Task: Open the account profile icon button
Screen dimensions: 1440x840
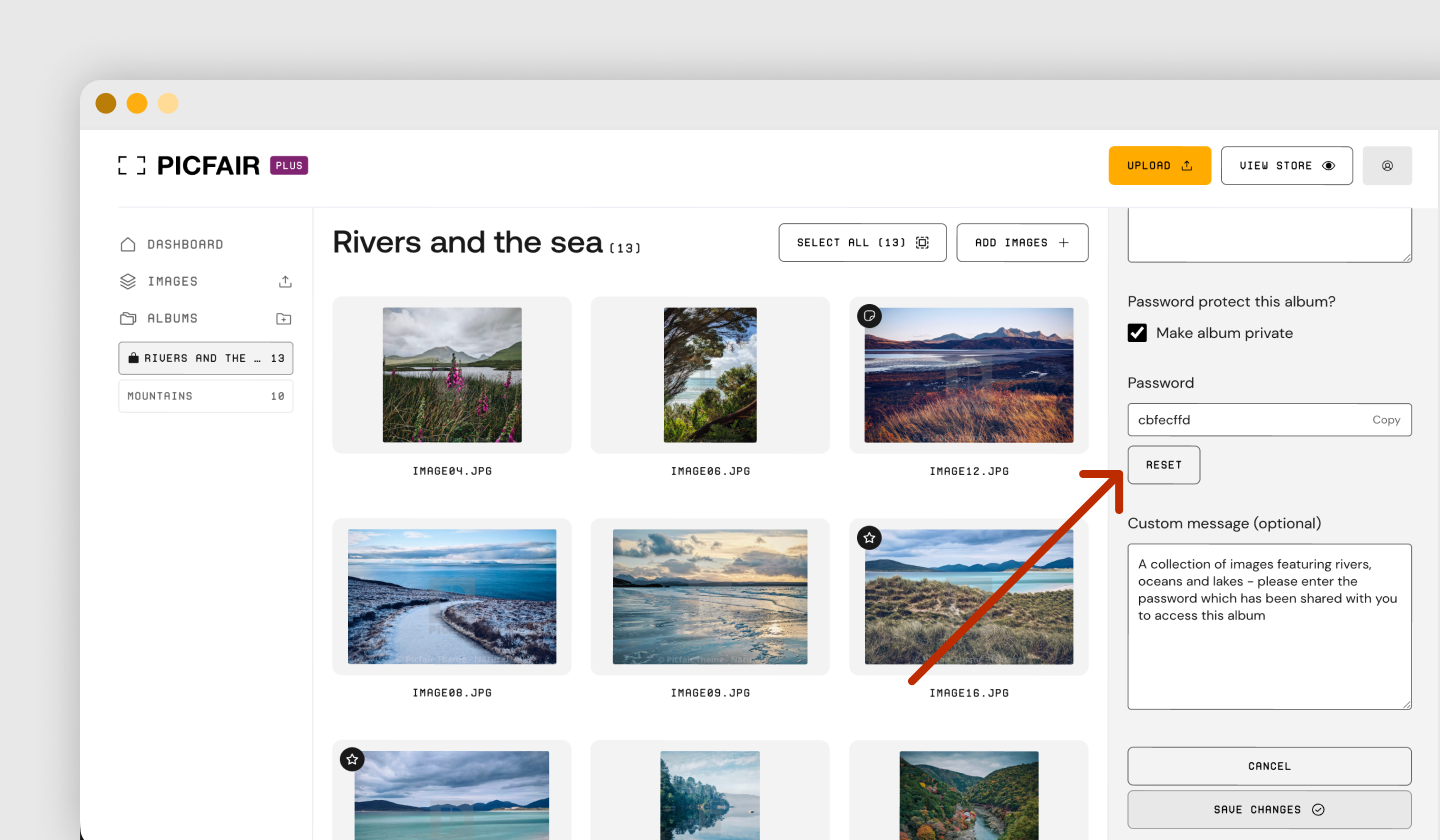Action: 1387,166
